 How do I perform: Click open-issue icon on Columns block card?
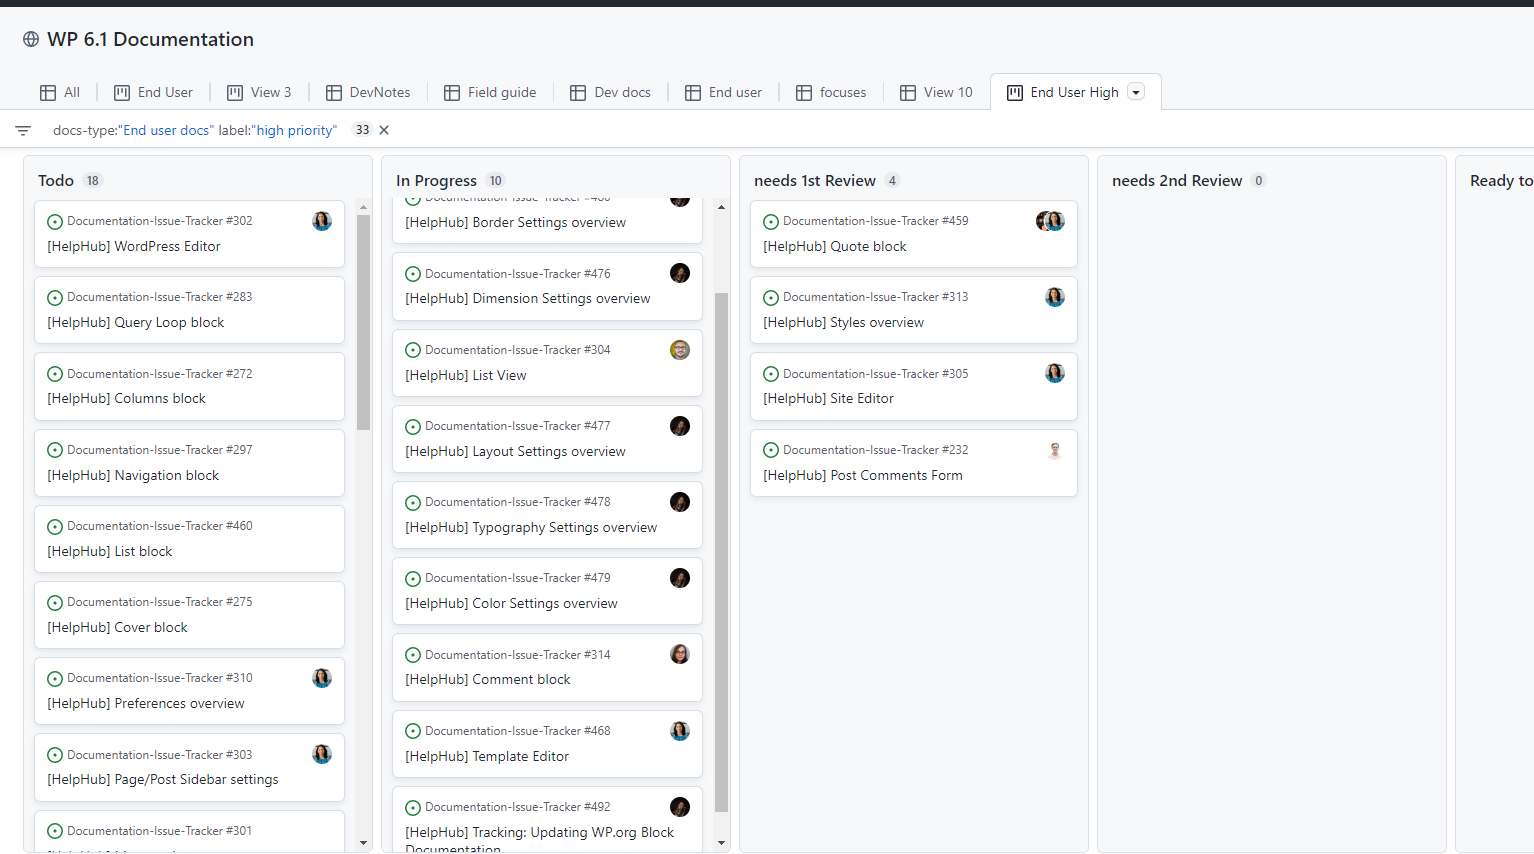(55, 374)
